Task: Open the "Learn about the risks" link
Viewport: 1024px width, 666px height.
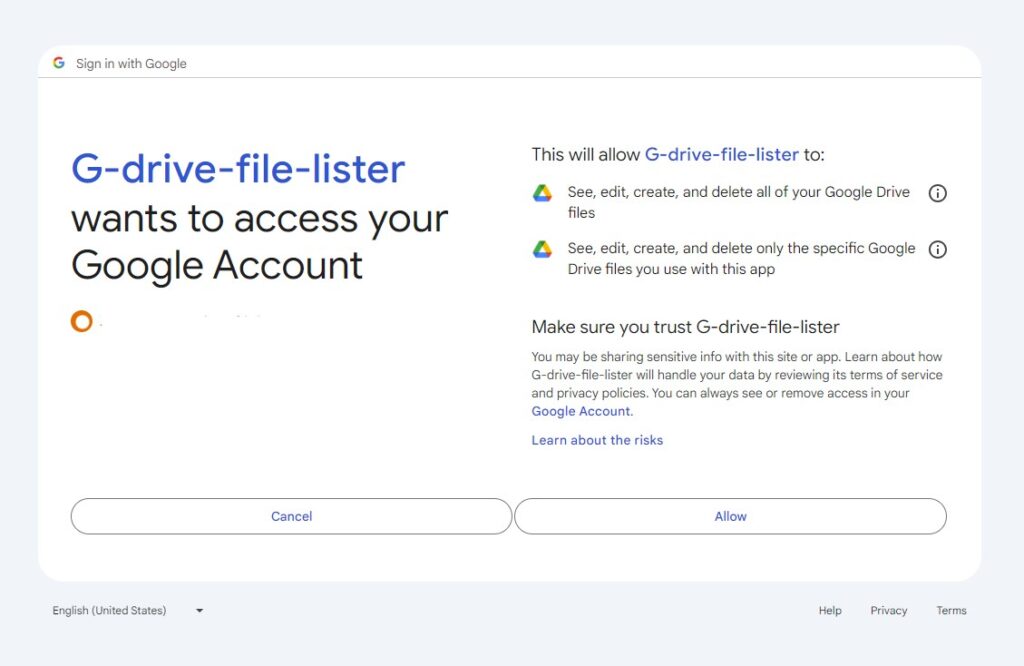Action: point(597,440)
